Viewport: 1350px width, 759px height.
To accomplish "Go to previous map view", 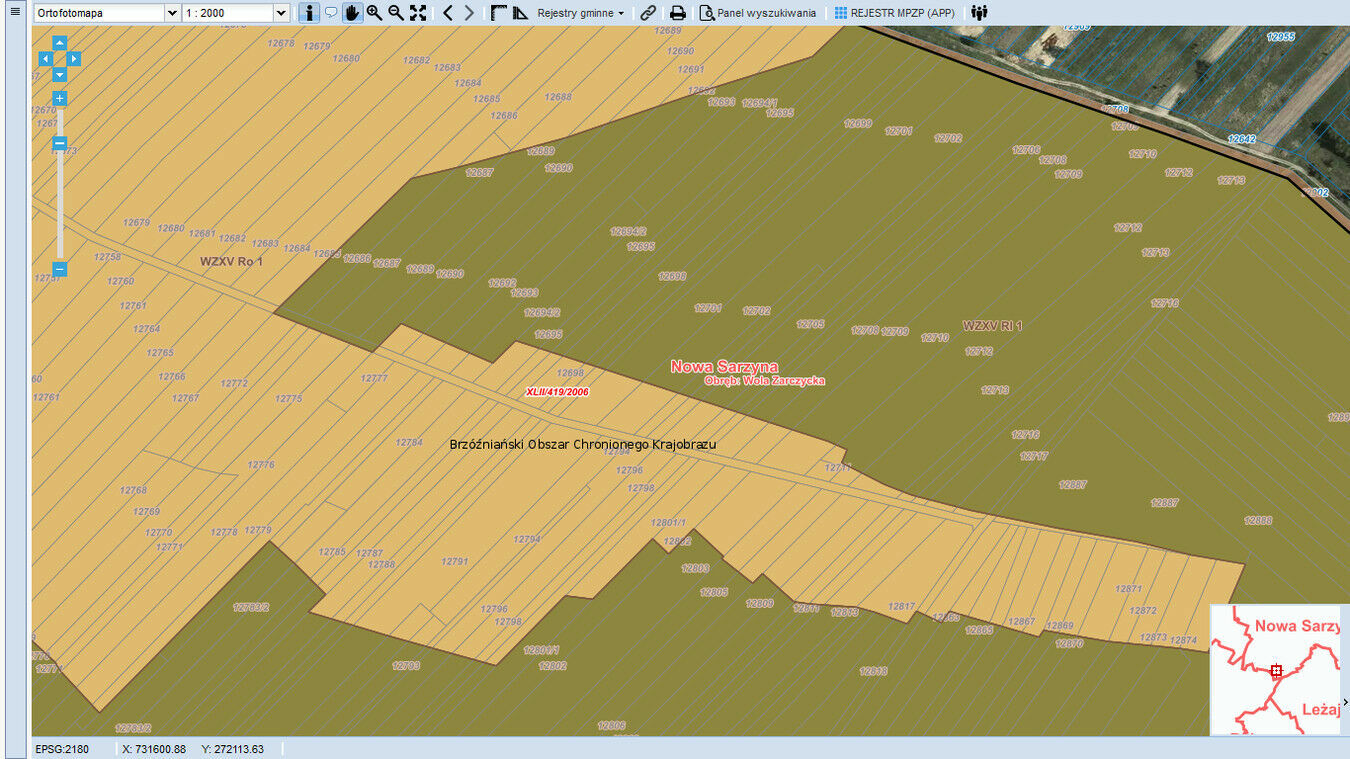I will [447, 13].
